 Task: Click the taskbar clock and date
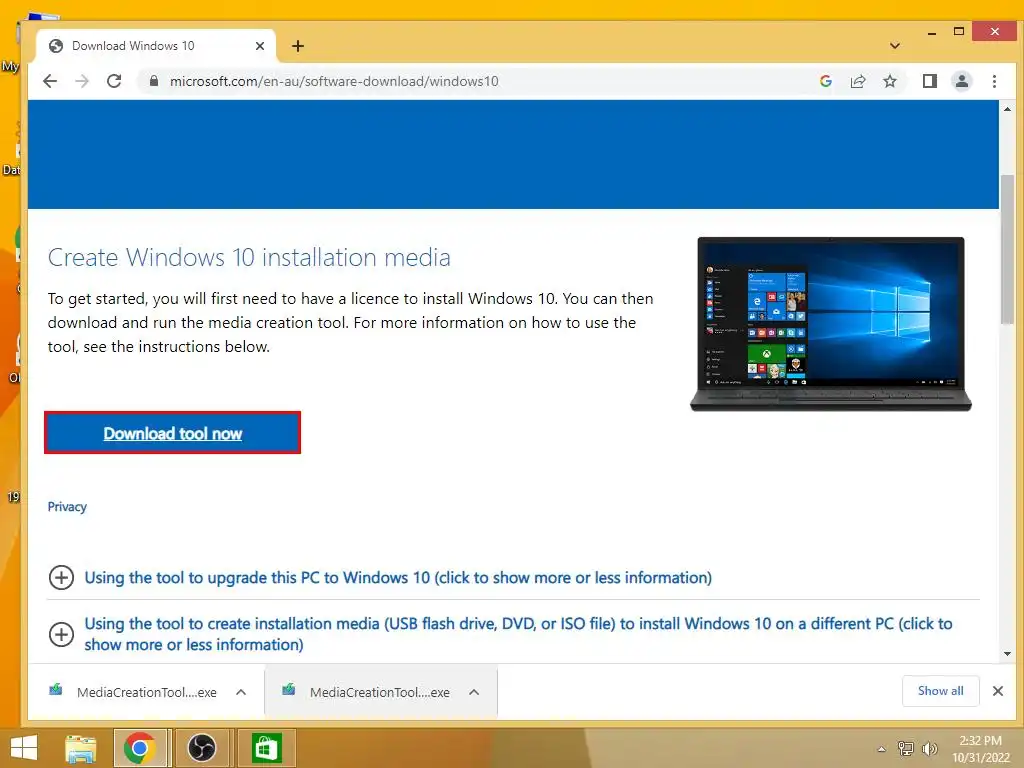pos(981,749)
